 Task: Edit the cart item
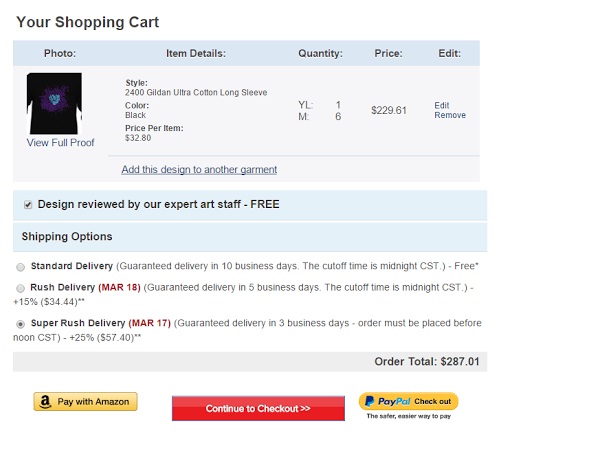click(x=442, y=105)
